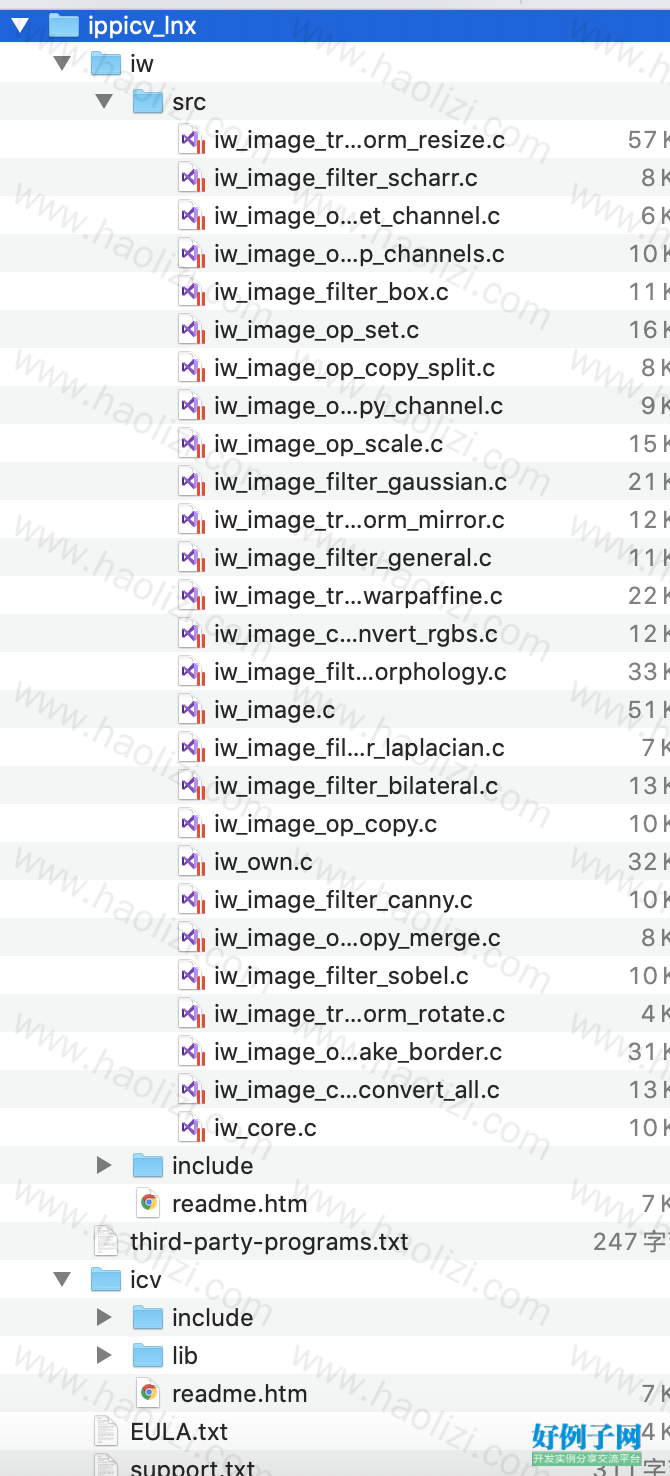Image resolution: width=670 pixels, height=1476 pixels.
Task: Click the file icon of iw_image_filter_scharr.c
Action: coord(192,178)
